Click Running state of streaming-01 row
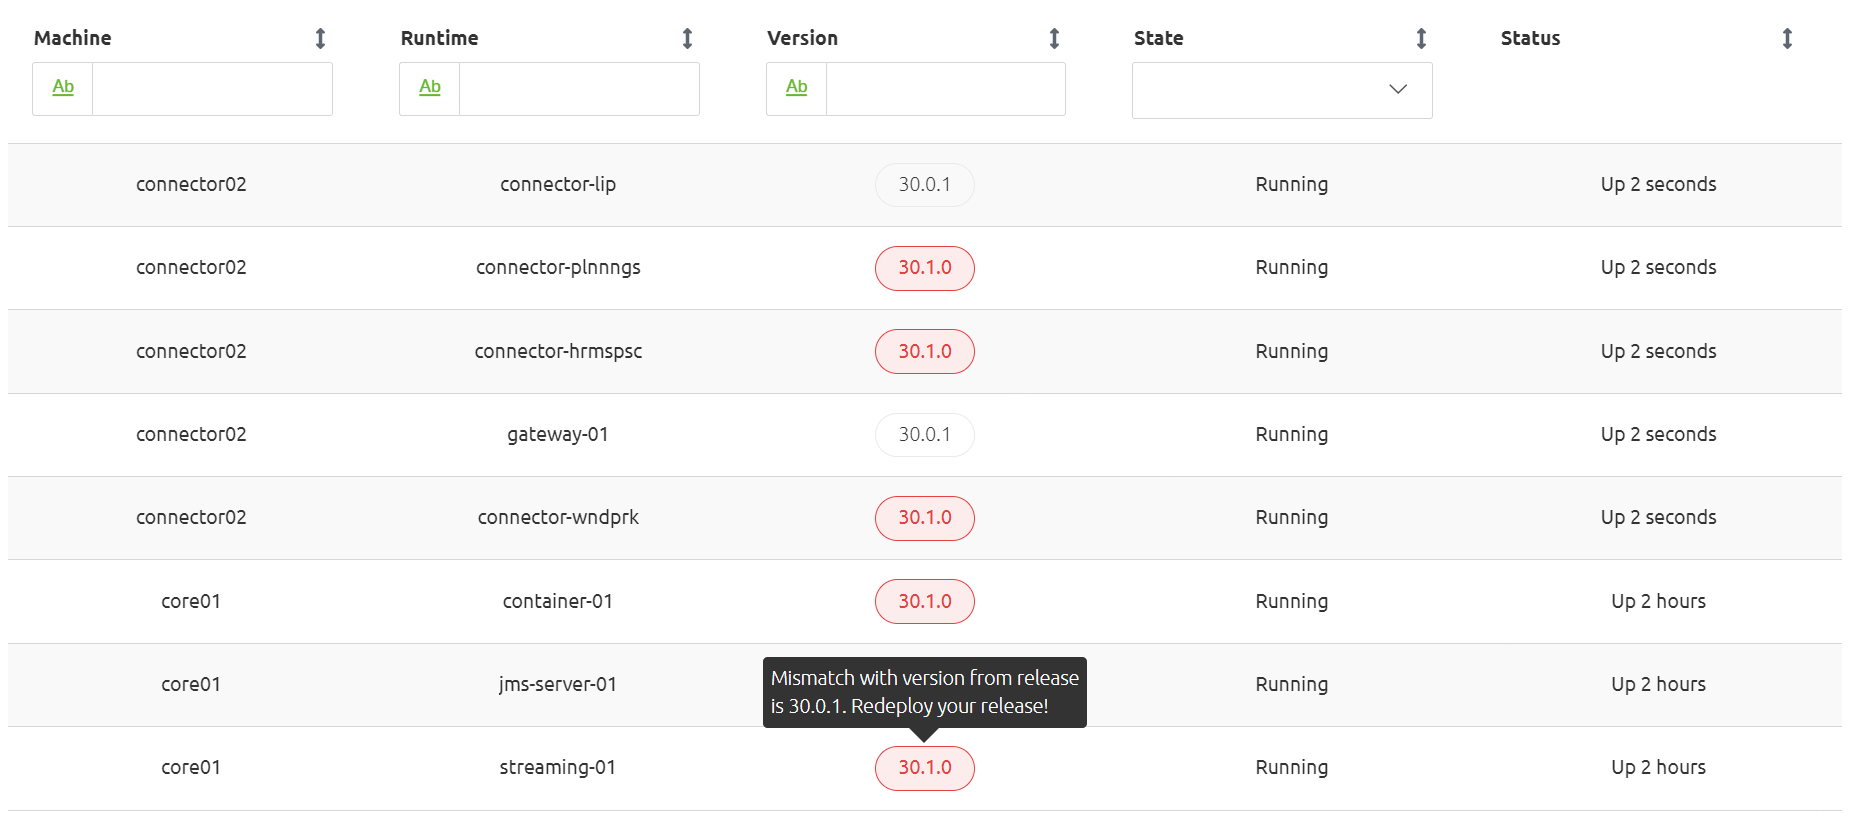Screen dimensions: 1852x823 pyautogui.click(x=1292, y=768)
